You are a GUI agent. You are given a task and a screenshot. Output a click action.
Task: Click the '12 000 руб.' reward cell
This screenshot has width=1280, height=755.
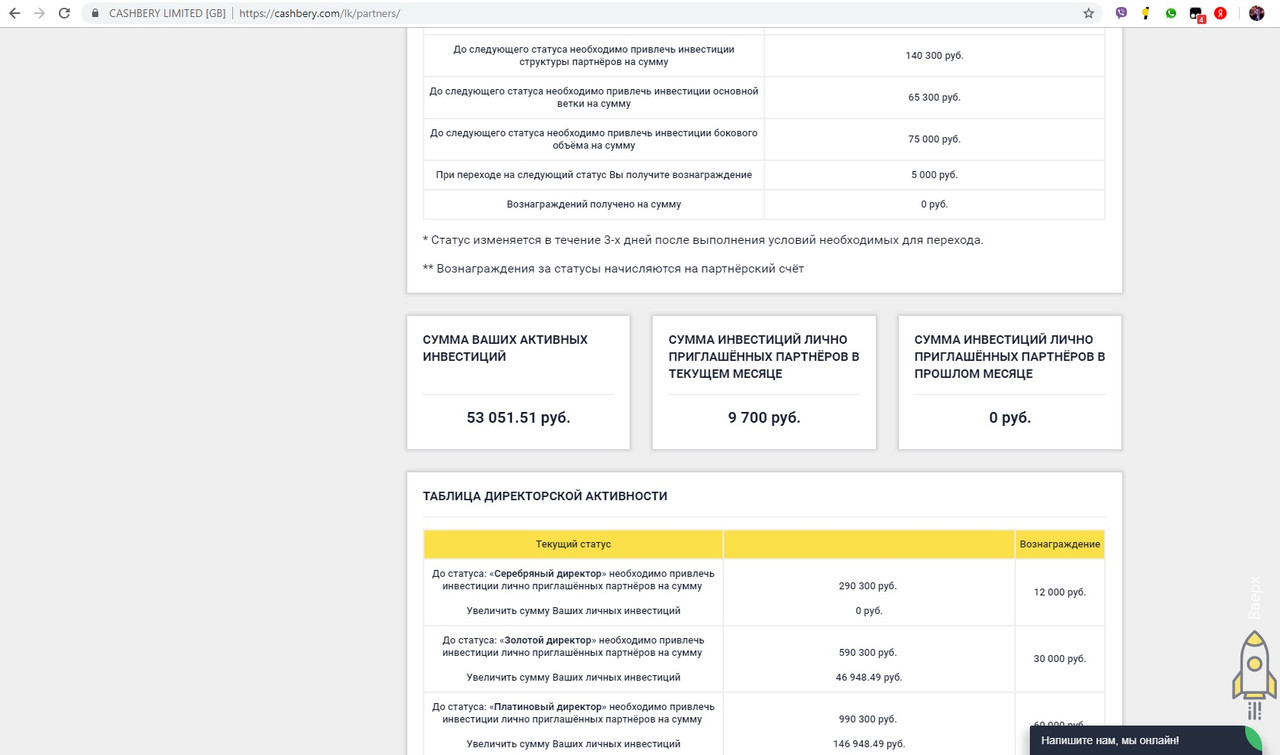point(1060,592)
